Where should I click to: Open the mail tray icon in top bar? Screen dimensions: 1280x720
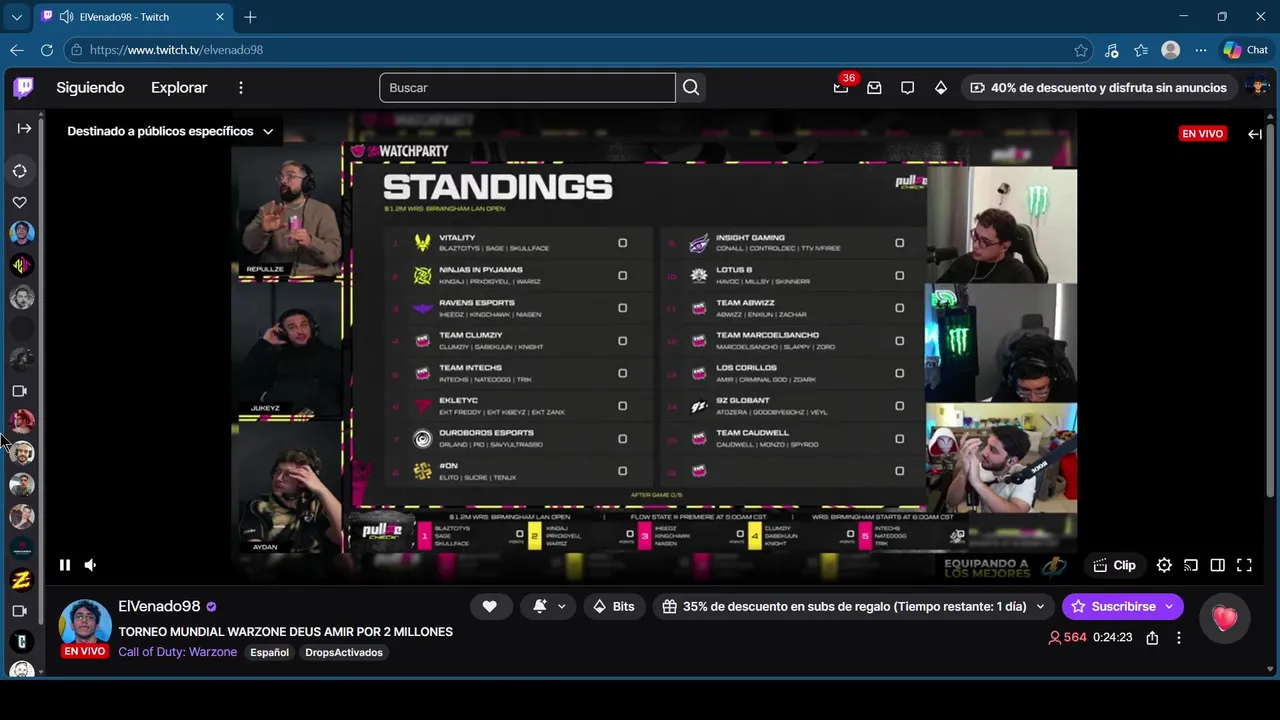874,88
